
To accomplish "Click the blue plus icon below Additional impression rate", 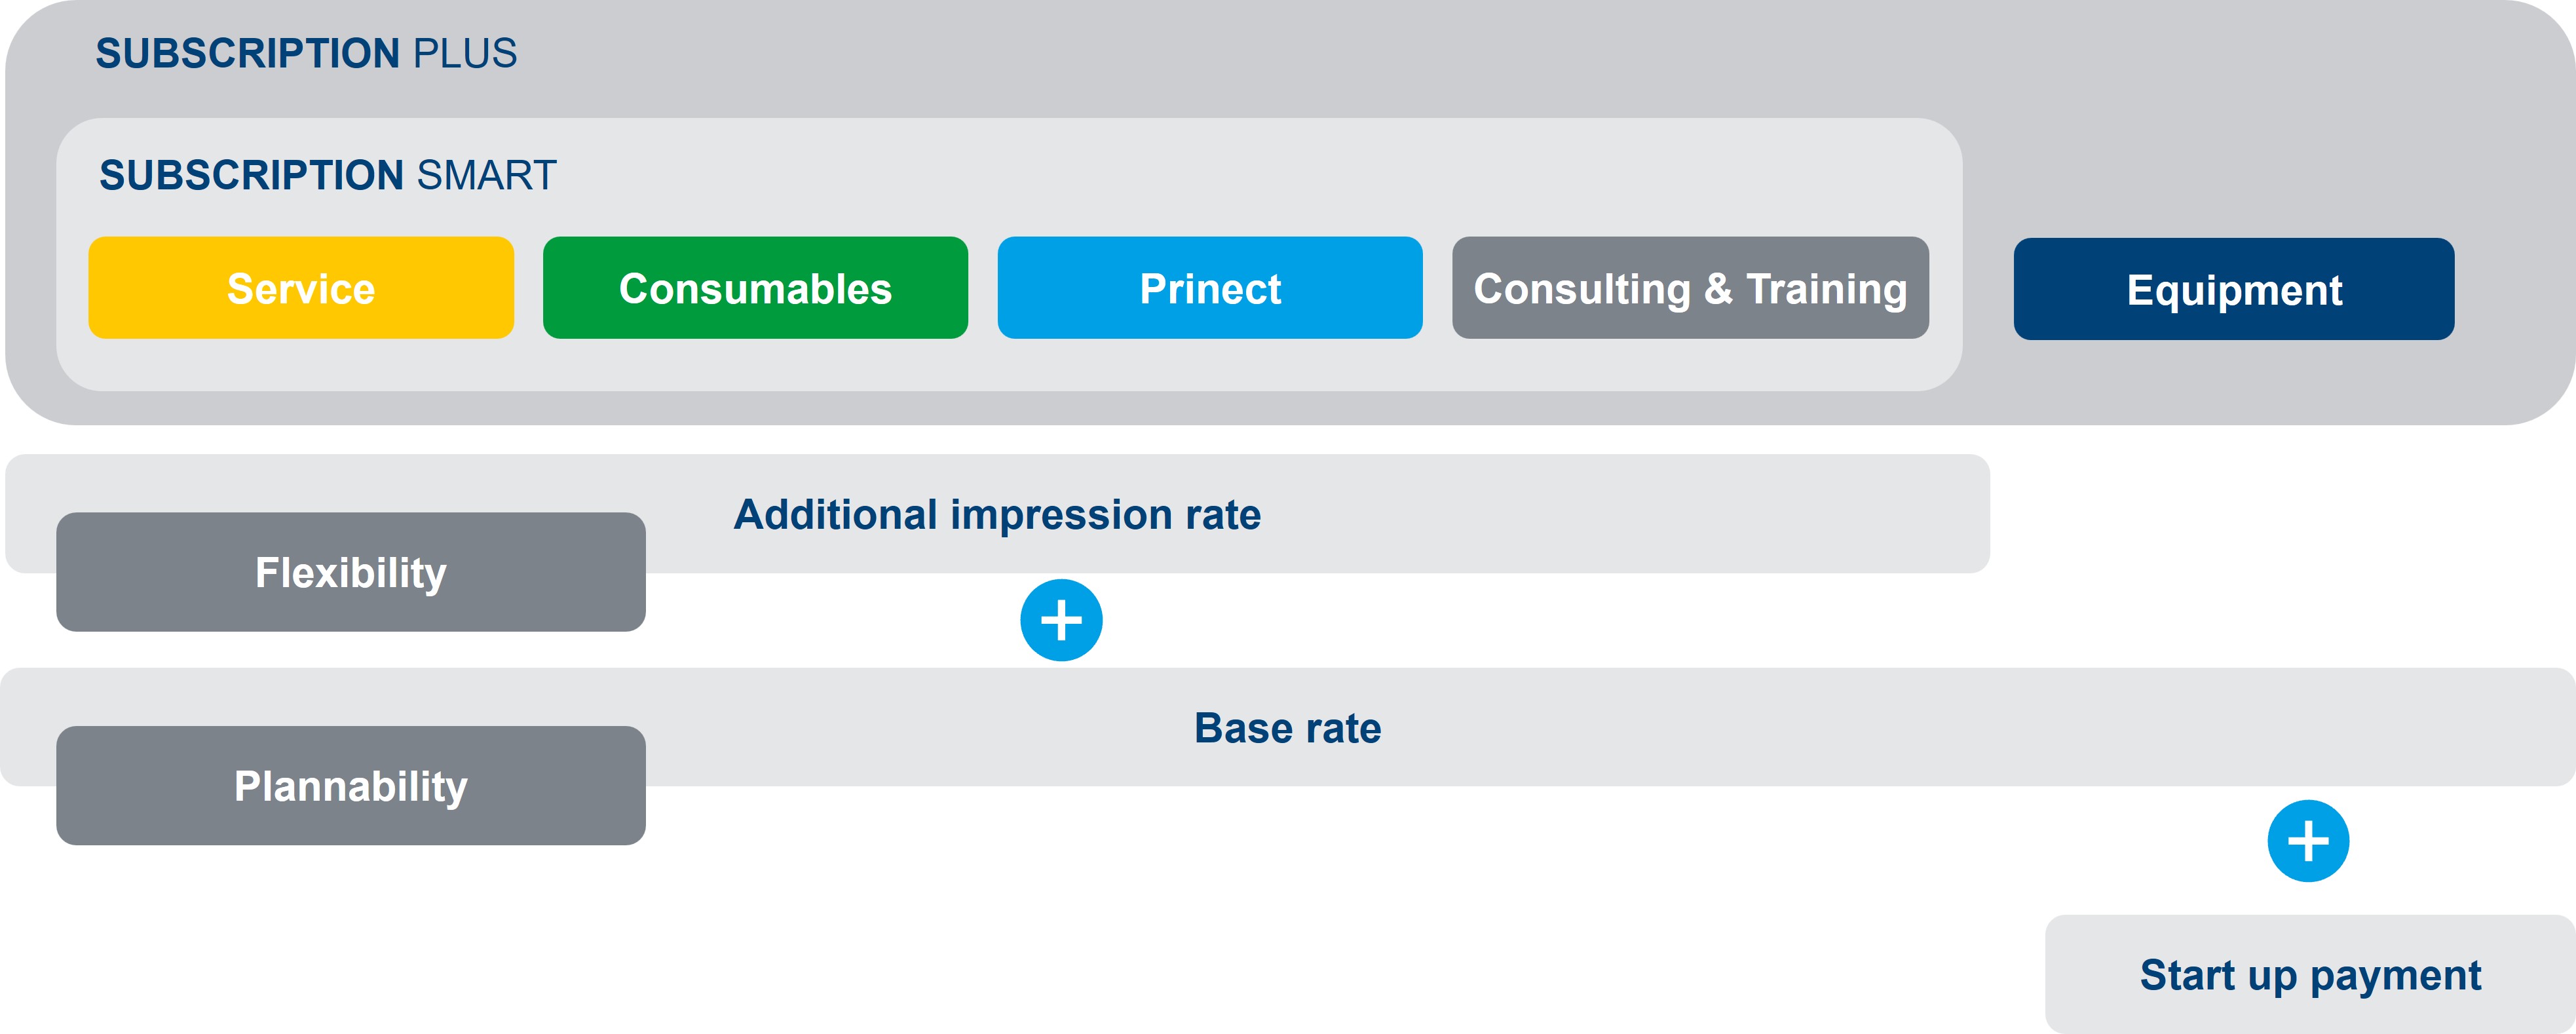I will coord(1061,620).
